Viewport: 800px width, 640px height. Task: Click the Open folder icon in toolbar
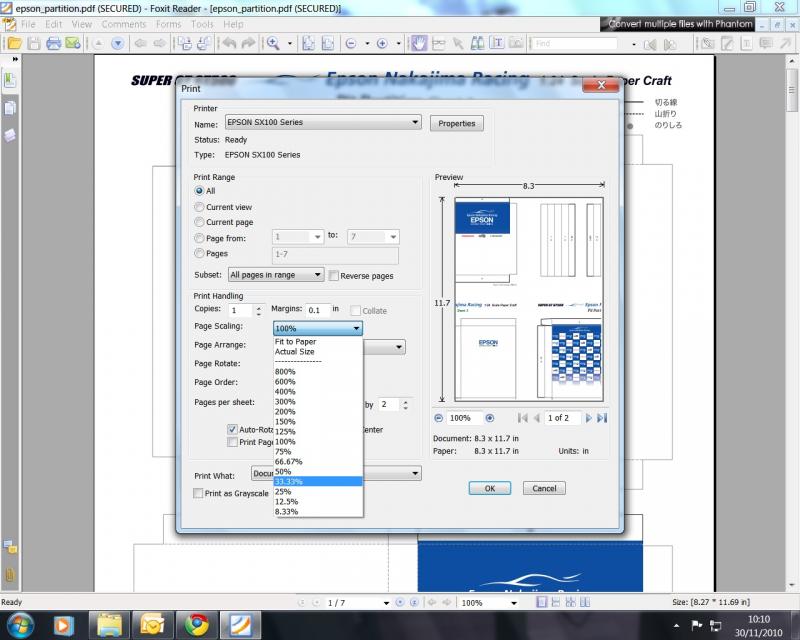tap(13, 44)
